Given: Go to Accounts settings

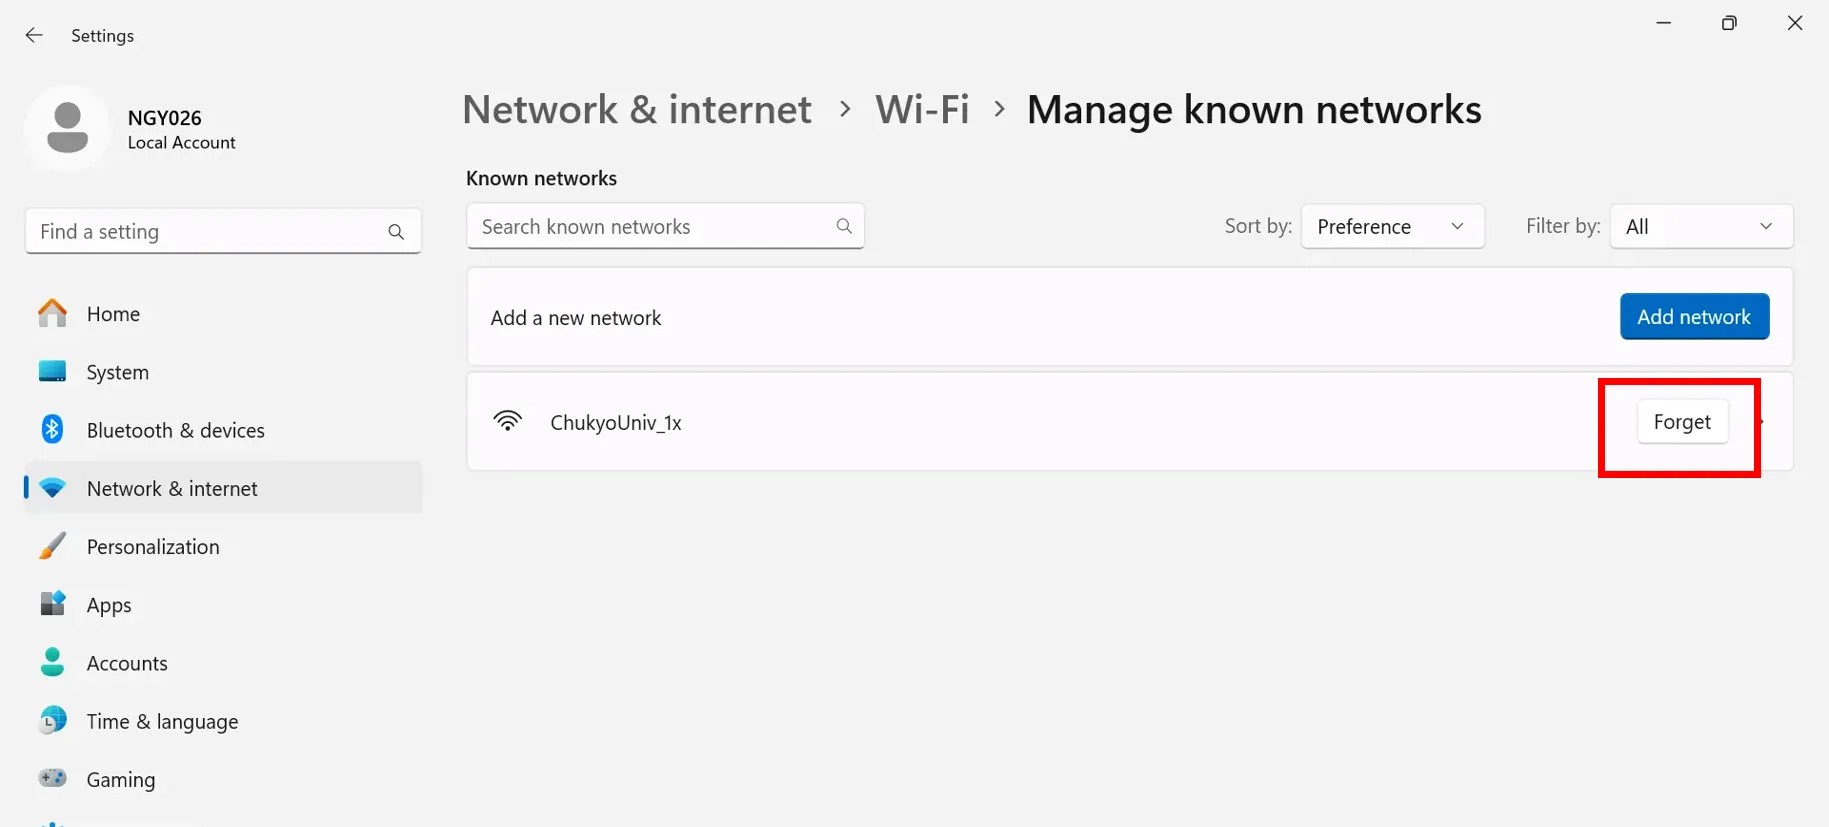Looking at the screenshot, I should 127,663.
